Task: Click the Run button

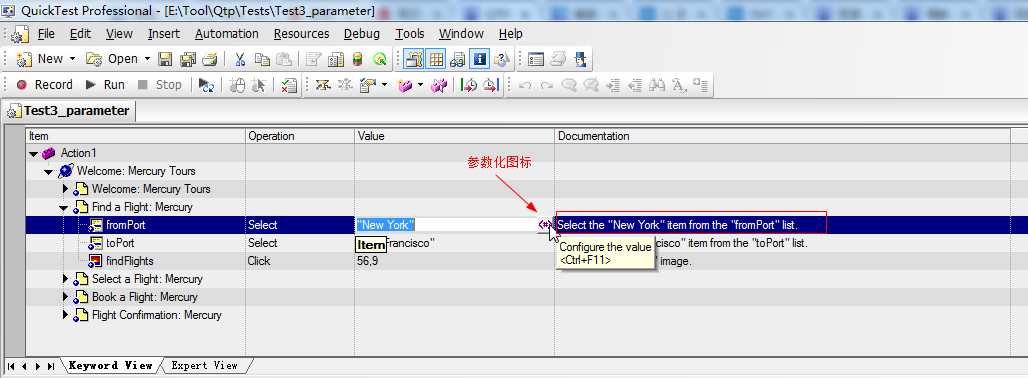Action: (x=106, y=85)
